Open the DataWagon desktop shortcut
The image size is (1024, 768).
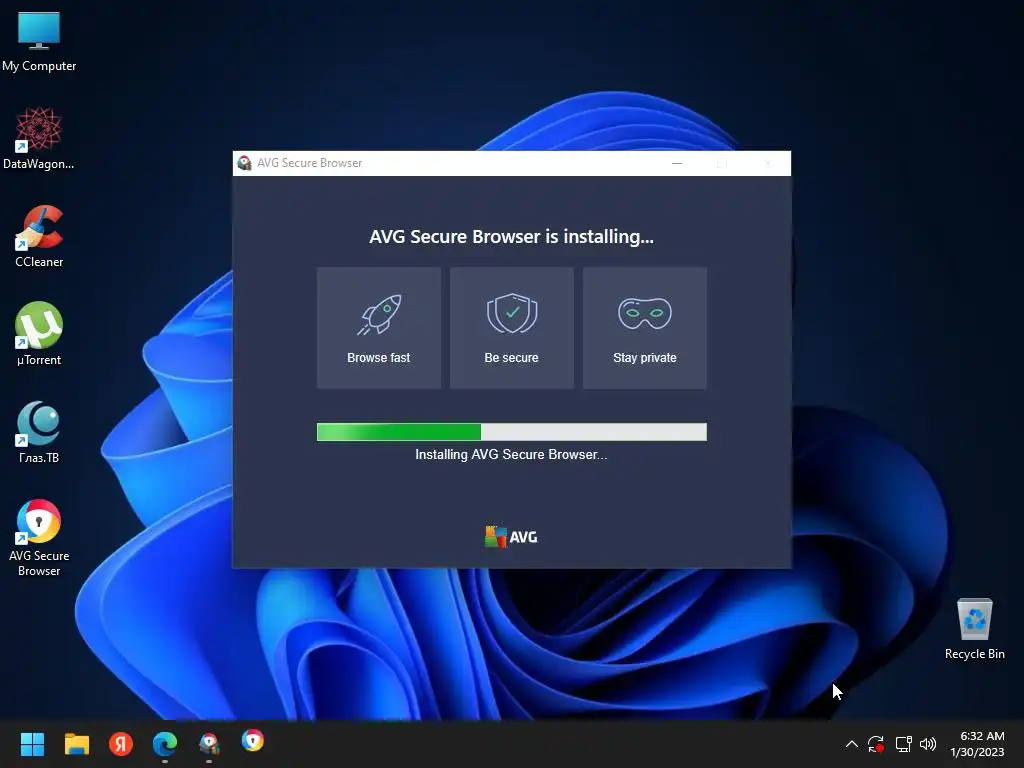click(x=39, y=138)
